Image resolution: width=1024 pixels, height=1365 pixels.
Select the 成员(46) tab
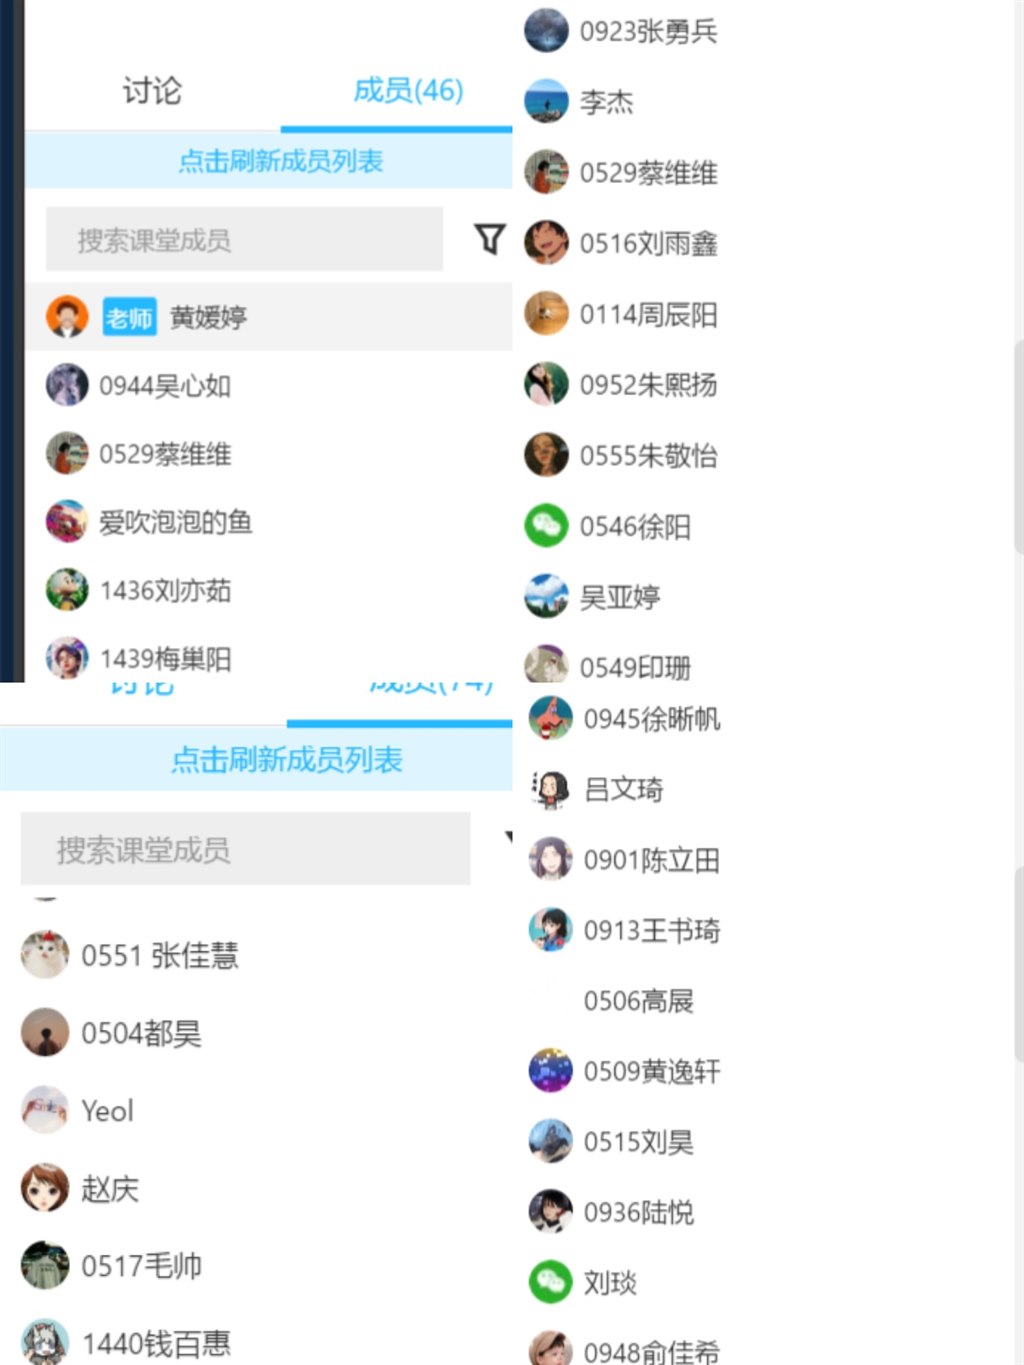(408, 91)
